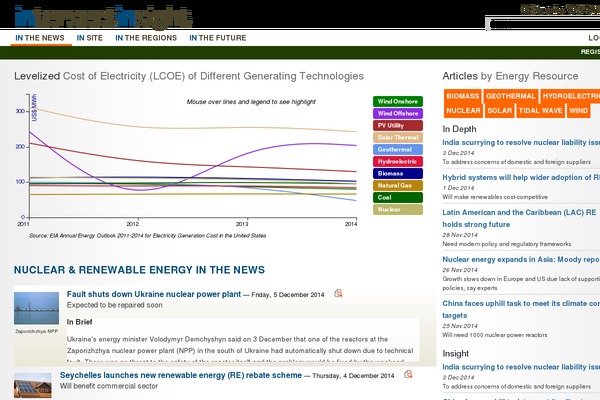Switch to IN THE REGIONS tab
Screen dimensions: 600x400
click(146, 38)
